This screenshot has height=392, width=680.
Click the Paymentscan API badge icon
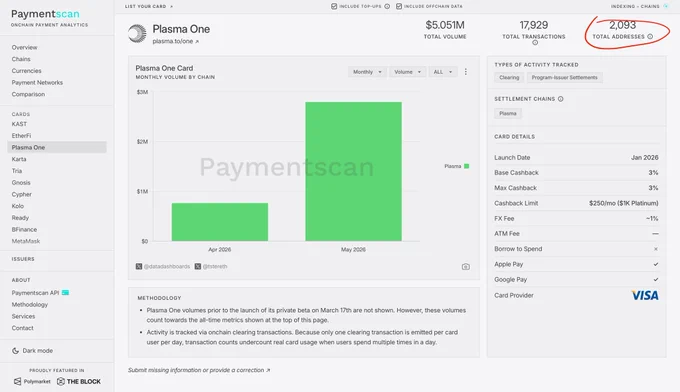click(65, 293)
